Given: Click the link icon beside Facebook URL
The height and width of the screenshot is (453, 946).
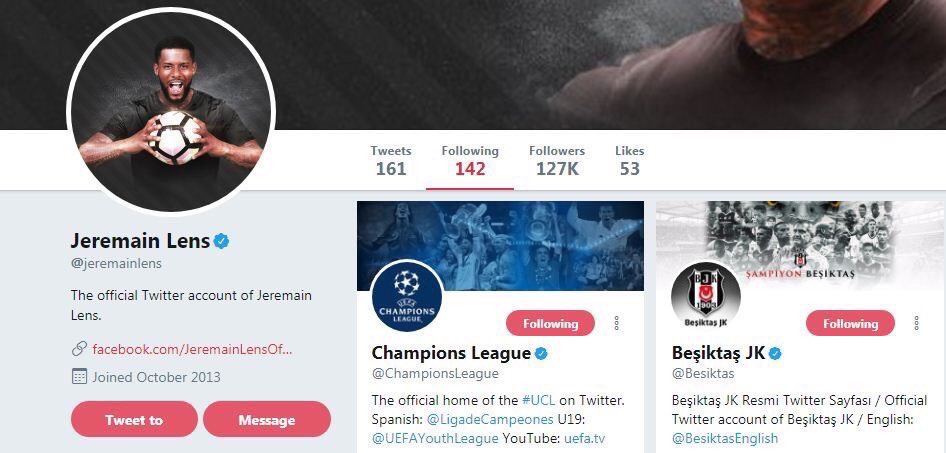Looking at the screenshot, I should pyautogui.click(x=79, y=350).
